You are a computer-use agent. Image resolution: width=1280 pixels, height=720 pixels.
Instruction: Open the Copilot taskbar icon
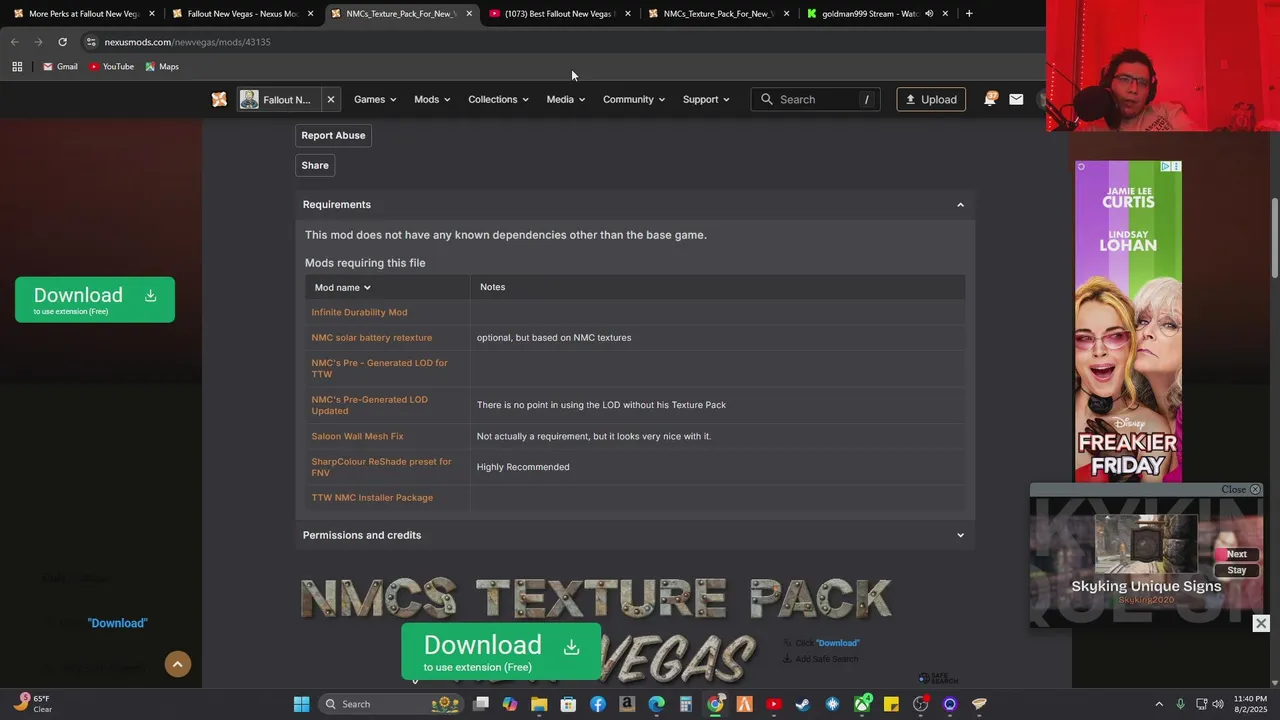pyautogui.click(x=510, y=704)
